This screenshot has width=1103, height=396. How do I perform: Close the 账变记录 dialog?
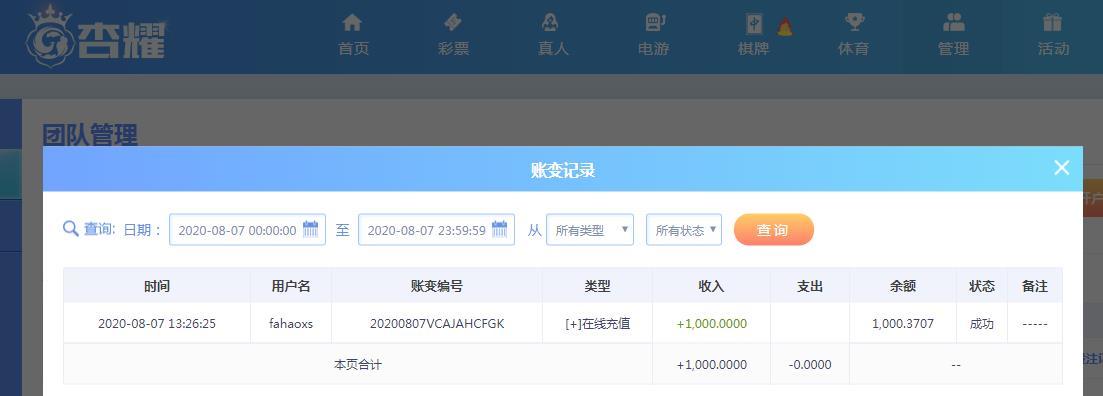tap(1061, 167)
